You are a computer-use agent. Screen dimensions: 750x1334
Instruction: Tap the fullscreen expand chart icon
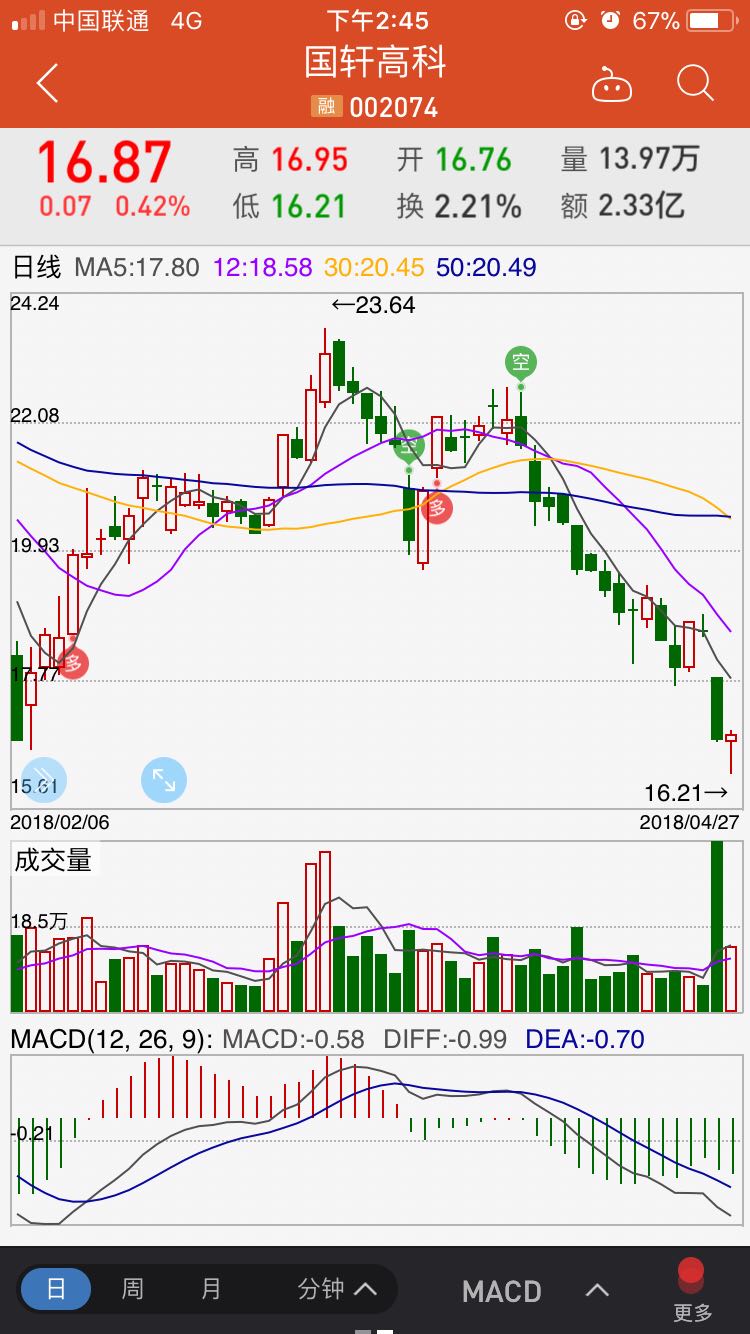pos(164,780)
